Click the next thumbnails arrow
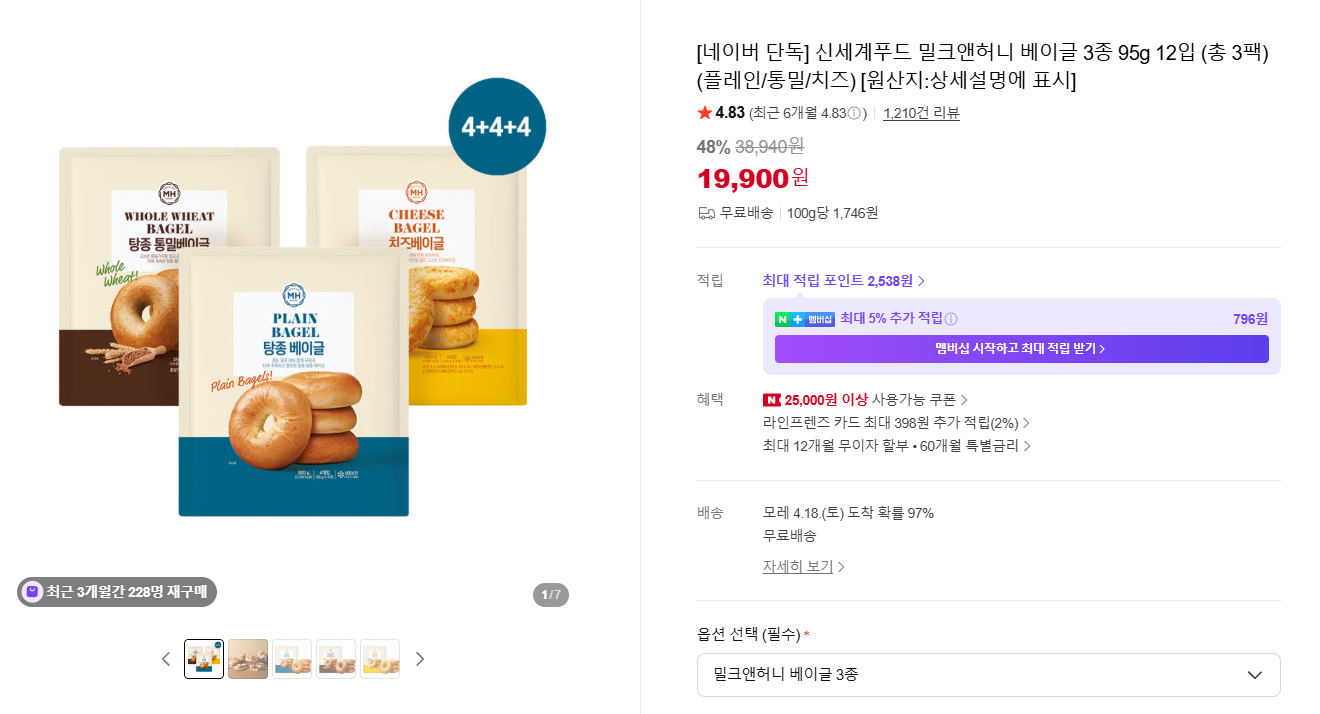The width and height of the screenshot is (1320, 714). click(x=420, y=659)
